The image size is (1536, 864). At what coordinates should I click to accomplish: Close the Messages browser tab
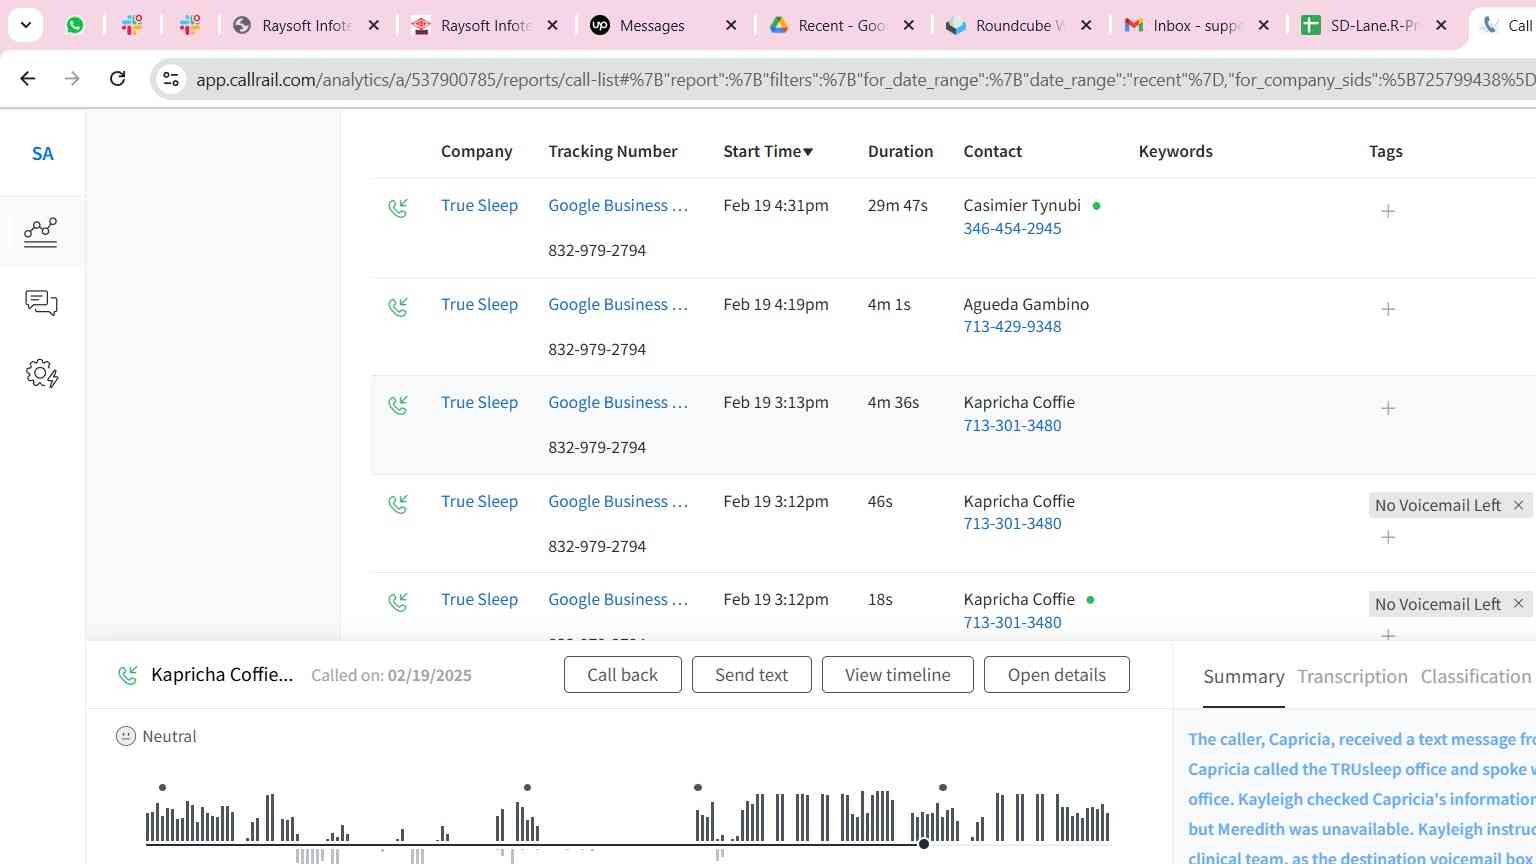(x=731, y=25)
